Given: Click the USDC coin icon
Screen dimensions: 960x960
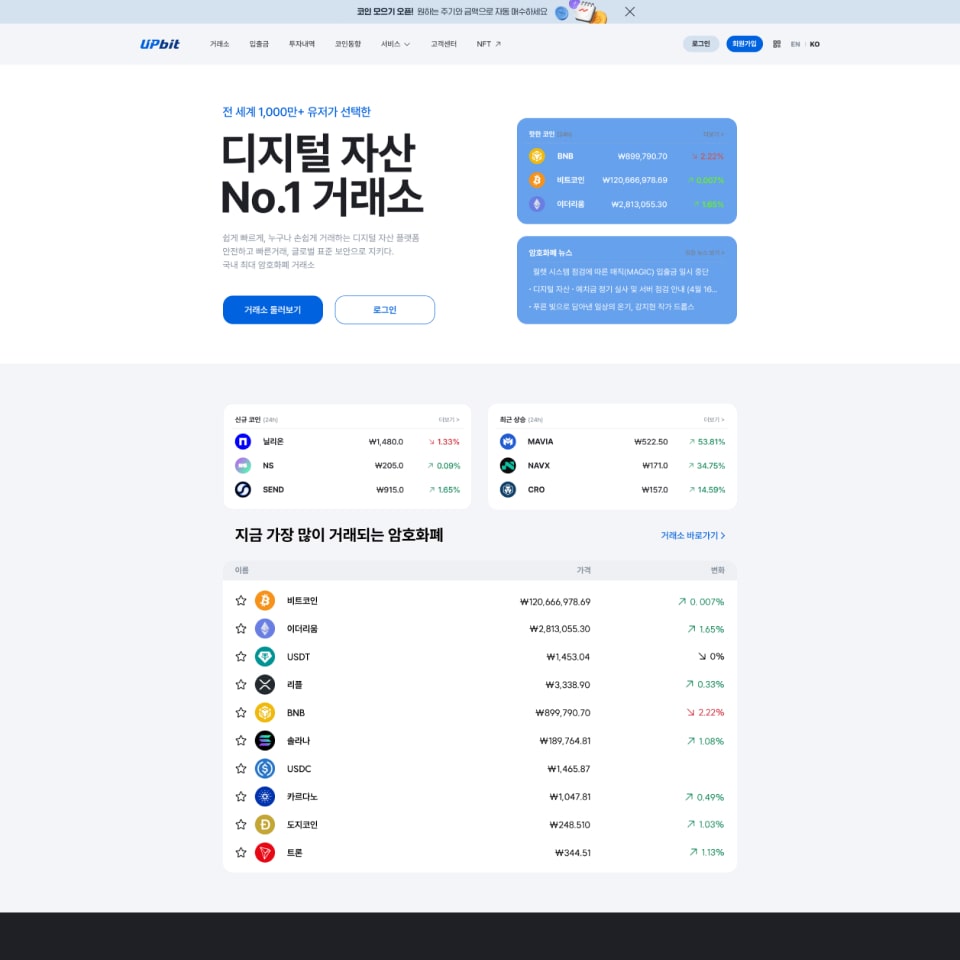Looking at the screenshot, I should pyautogui.click(x=265, y=768).
